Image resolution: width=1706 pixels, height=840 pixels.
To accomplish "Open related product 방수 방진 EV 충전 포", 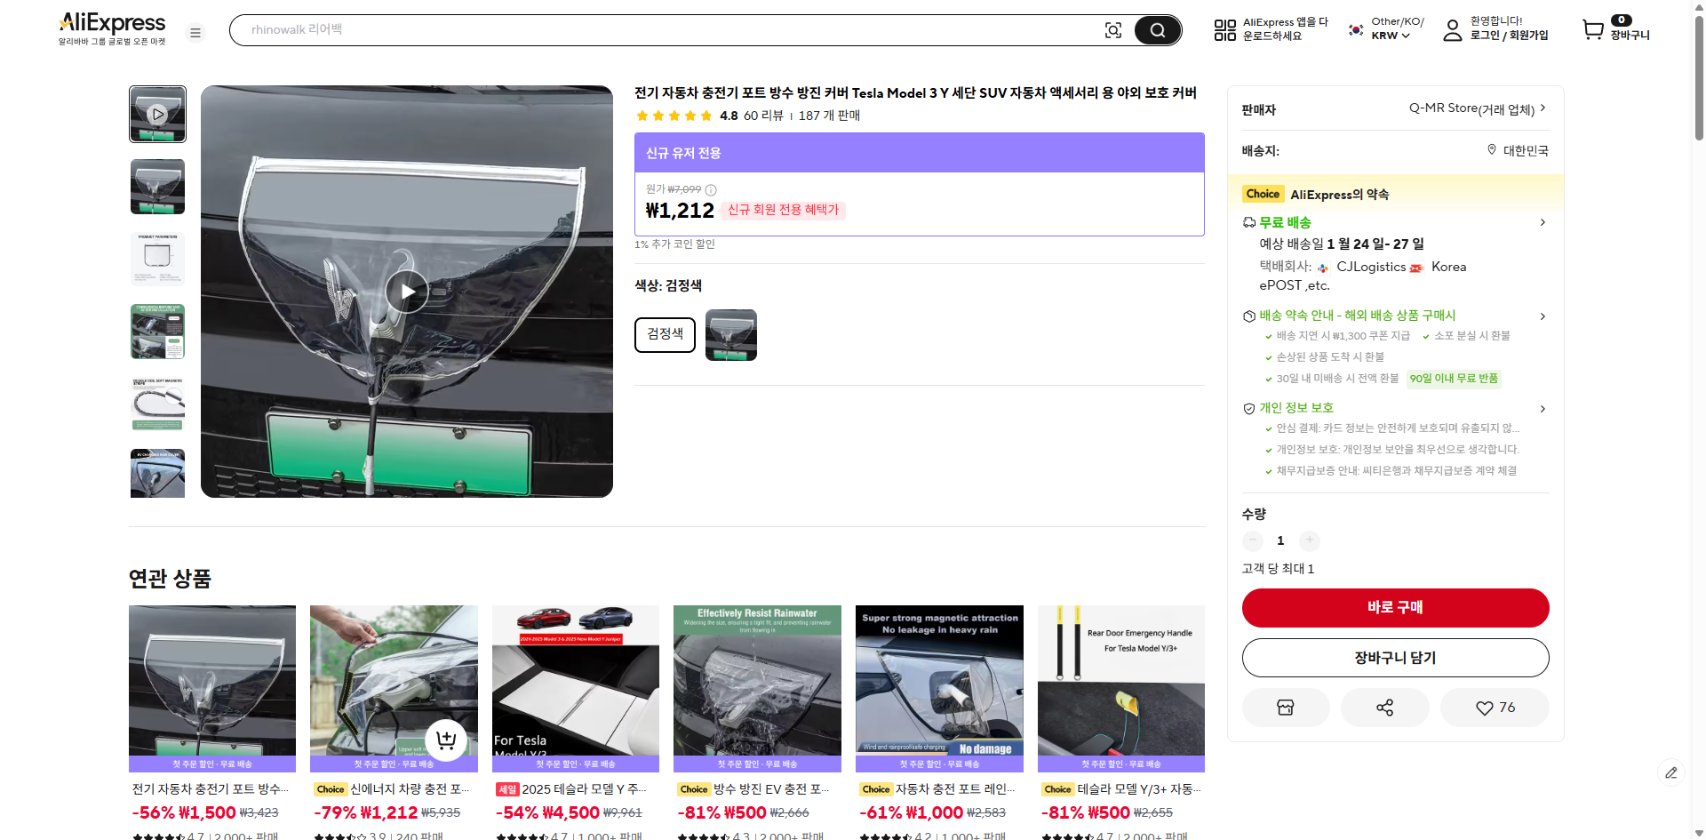I will point(757,688).
